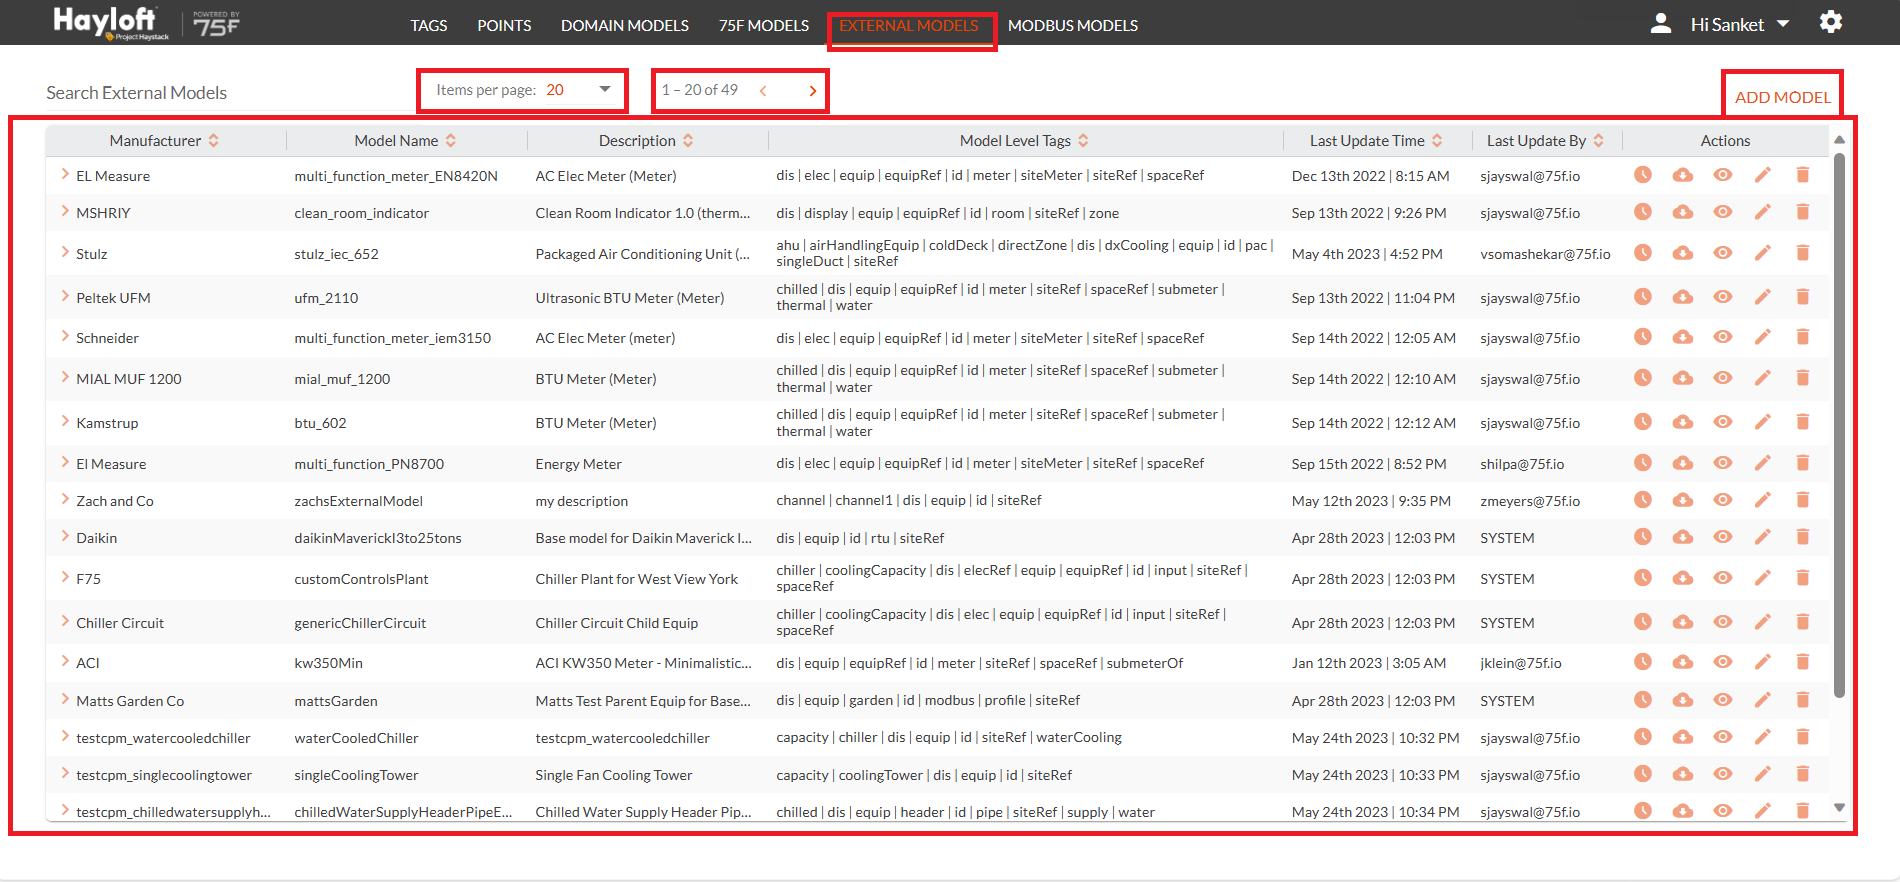The width and height of the screenshot is (1900, 882).
Task: Go to next page arrow
Action: (812, 91)
